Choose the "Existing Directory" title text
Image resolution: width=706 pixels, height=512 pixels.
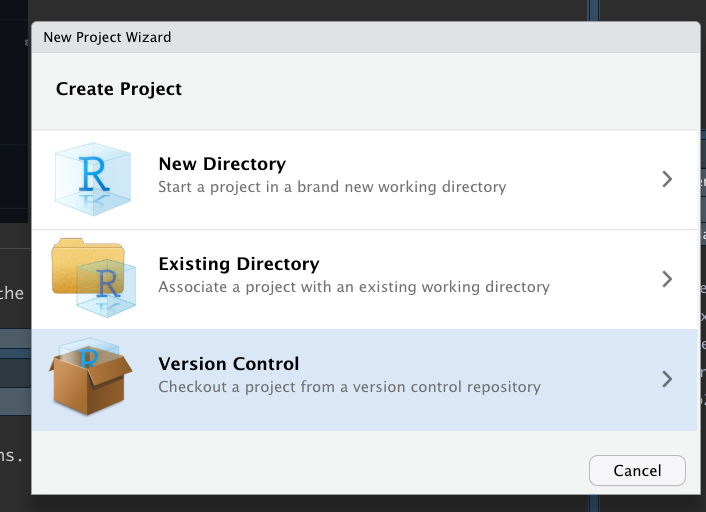coord(239,264)
